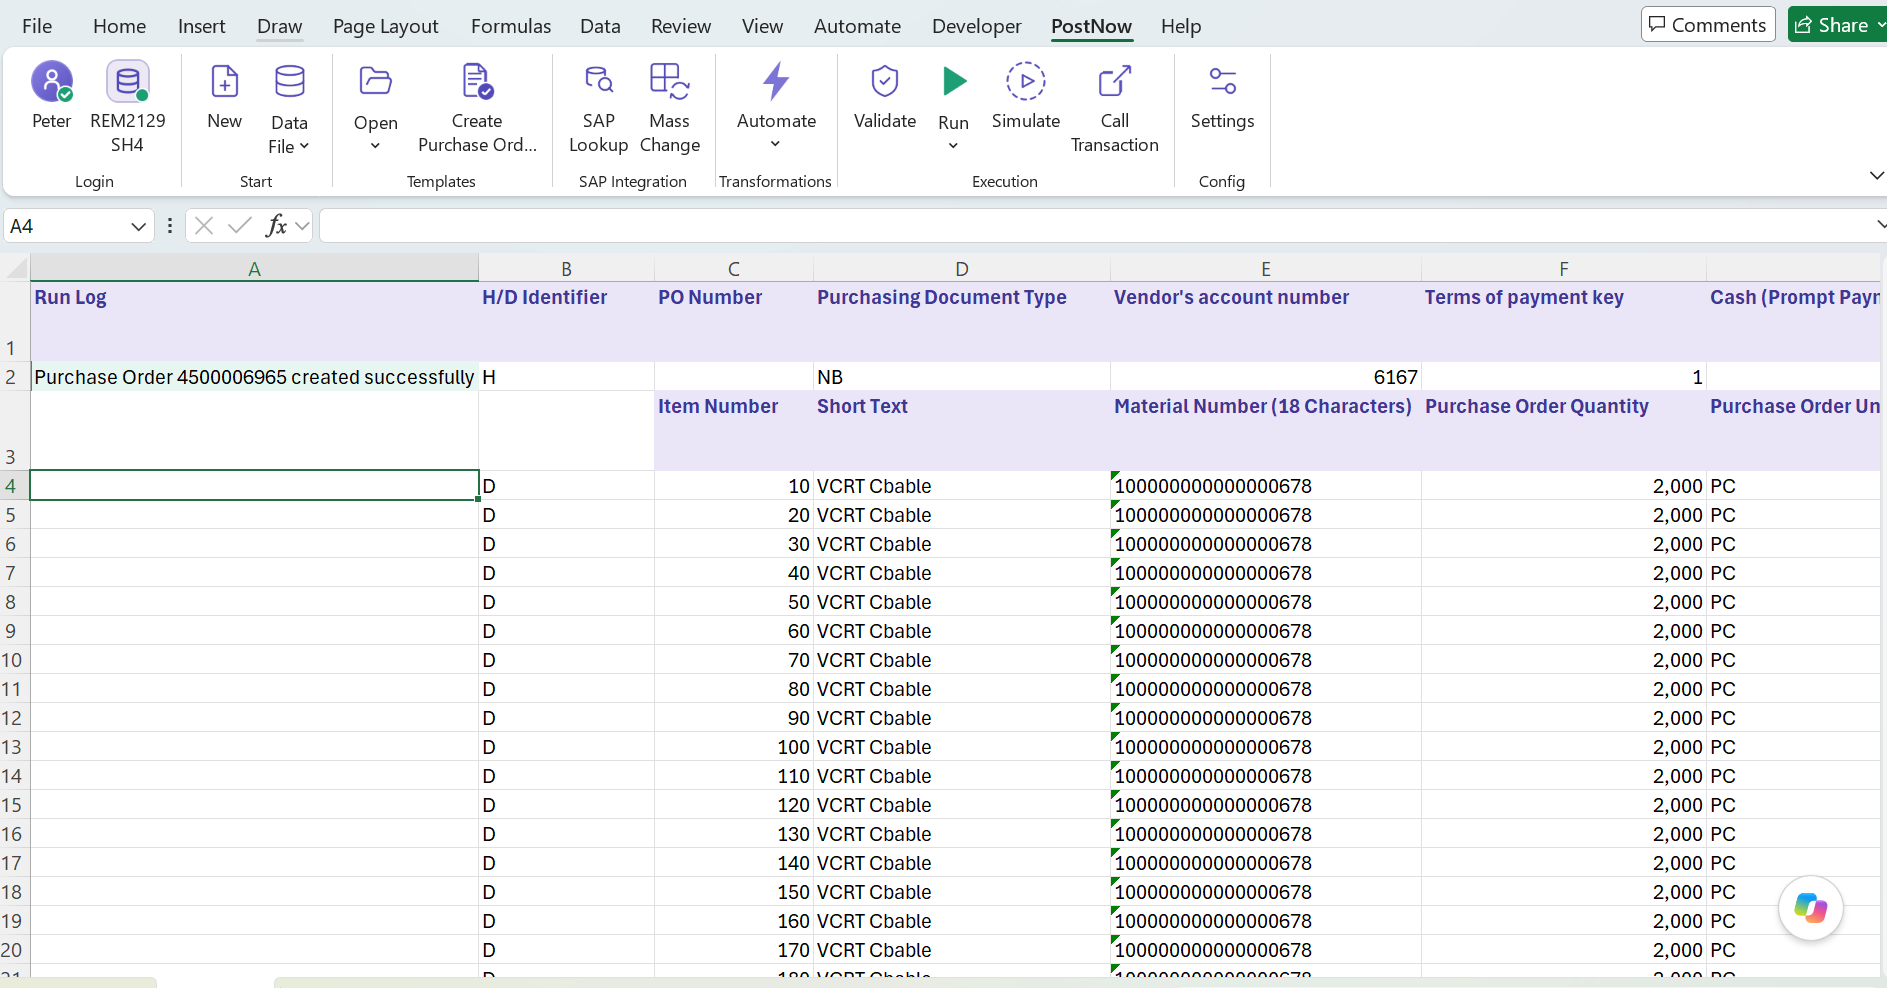
Task: Click the Insert Function fx icon
Action: pyautogui.click(x=277, y=226)
